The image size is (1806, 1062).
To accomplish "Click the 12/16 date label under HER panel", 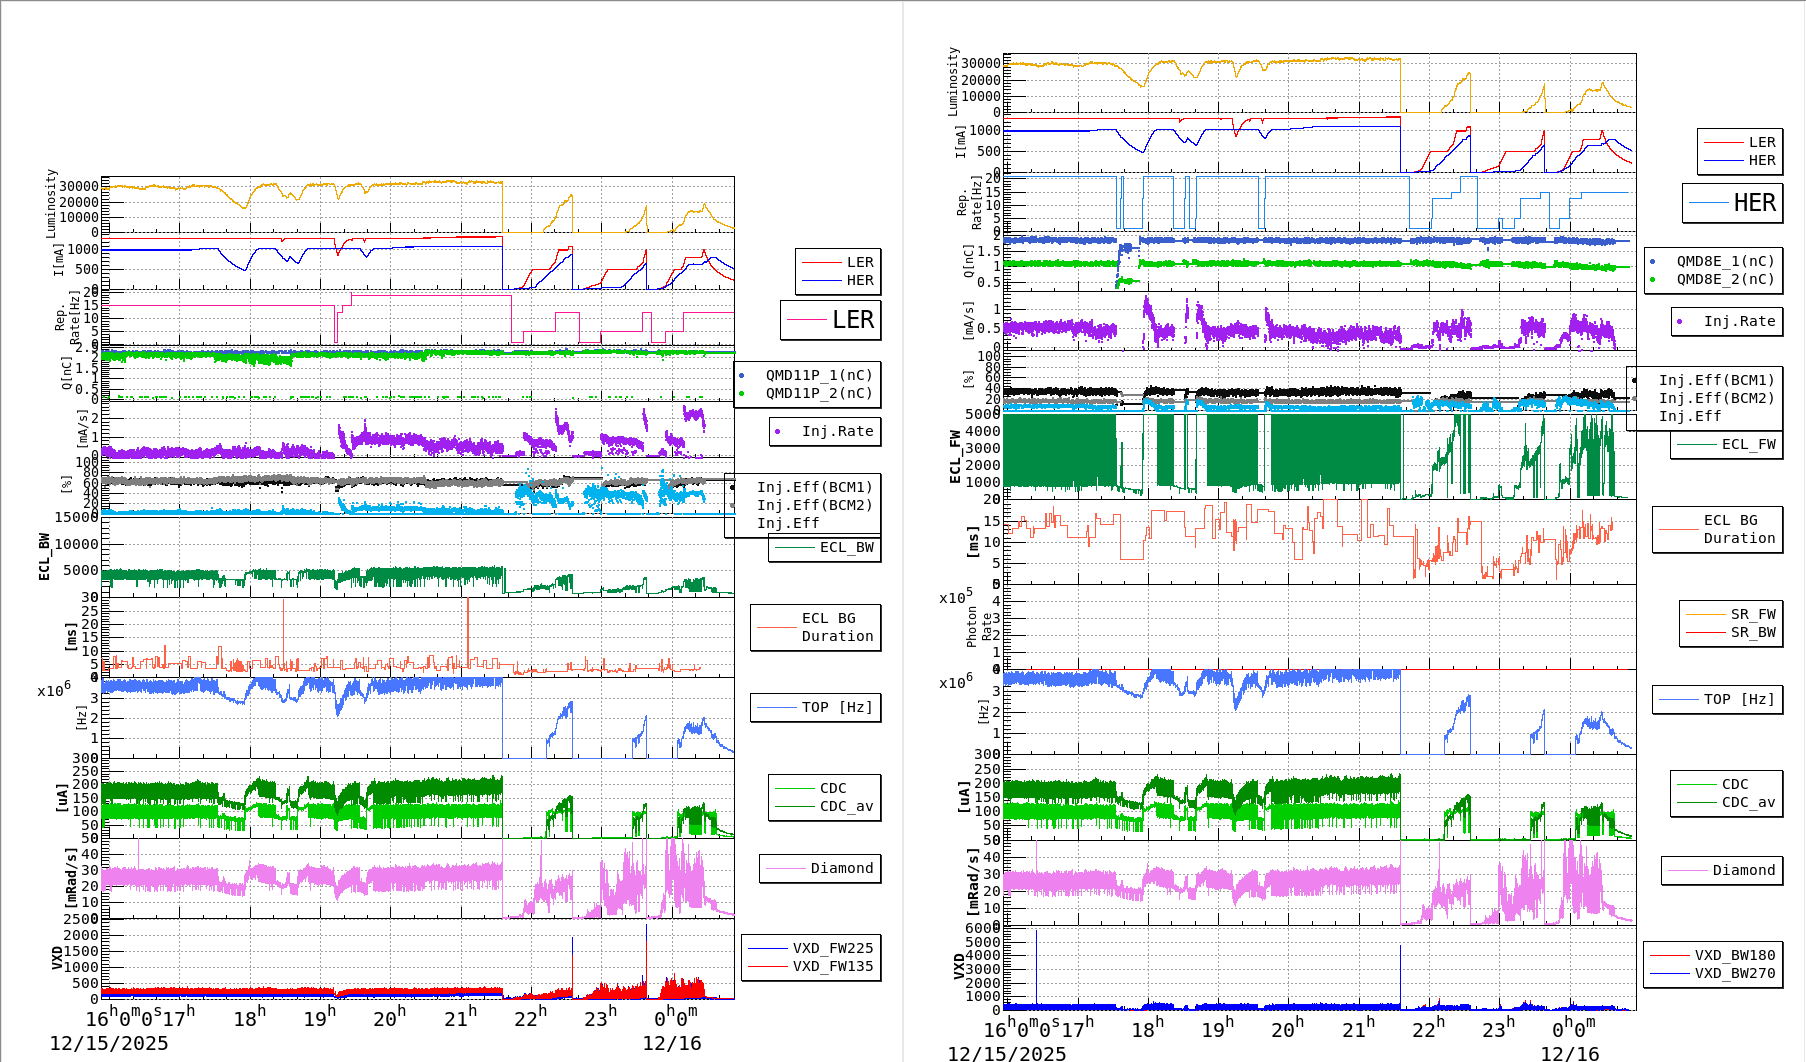I will click(1570, 1053).
